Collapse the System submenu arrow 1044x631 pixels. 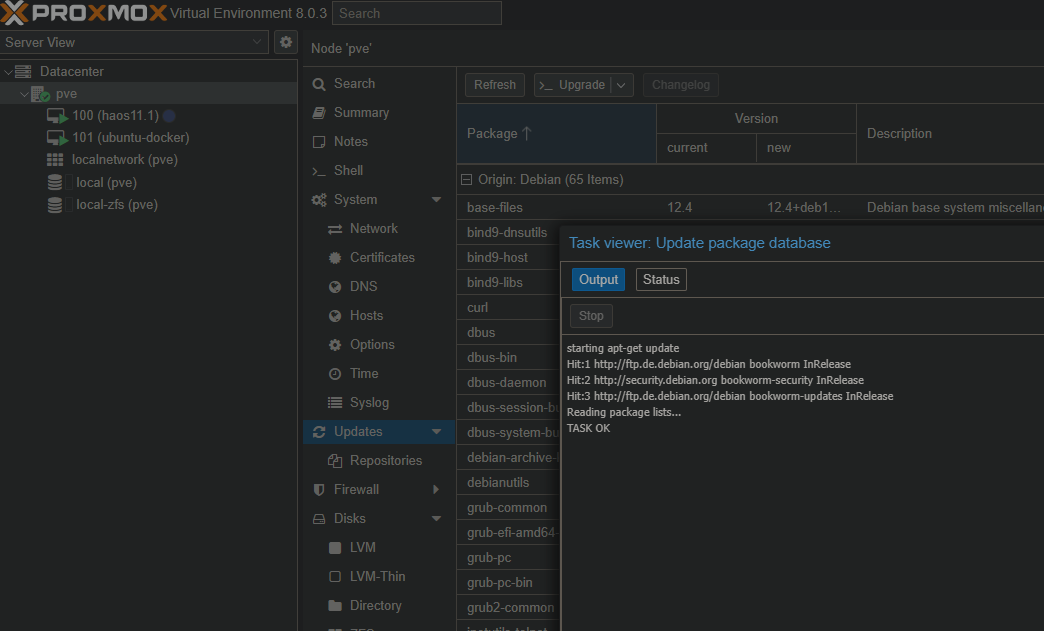point(436,200)
